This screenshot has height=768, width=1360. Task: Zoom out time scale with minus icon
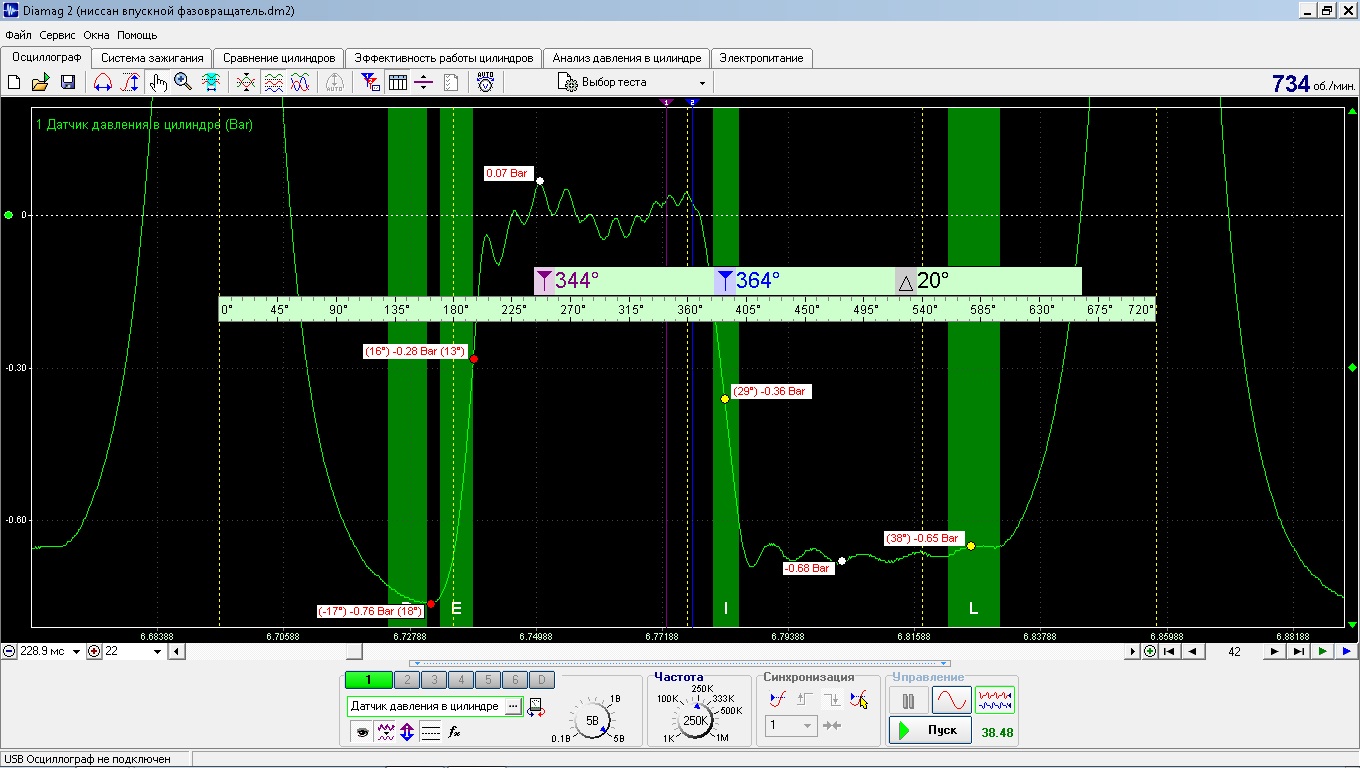point(9,651)
